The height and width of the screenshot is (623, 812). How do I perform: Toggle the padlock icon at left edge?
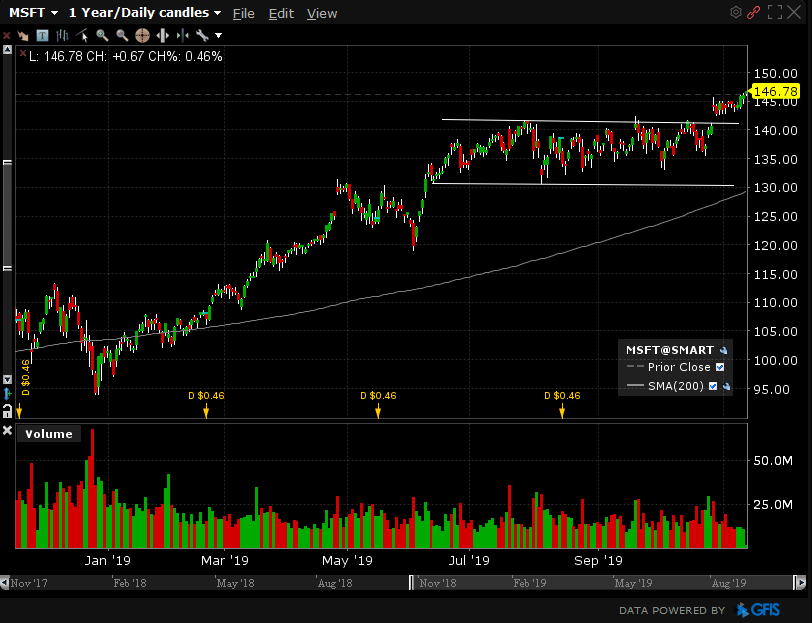point(7,411)
